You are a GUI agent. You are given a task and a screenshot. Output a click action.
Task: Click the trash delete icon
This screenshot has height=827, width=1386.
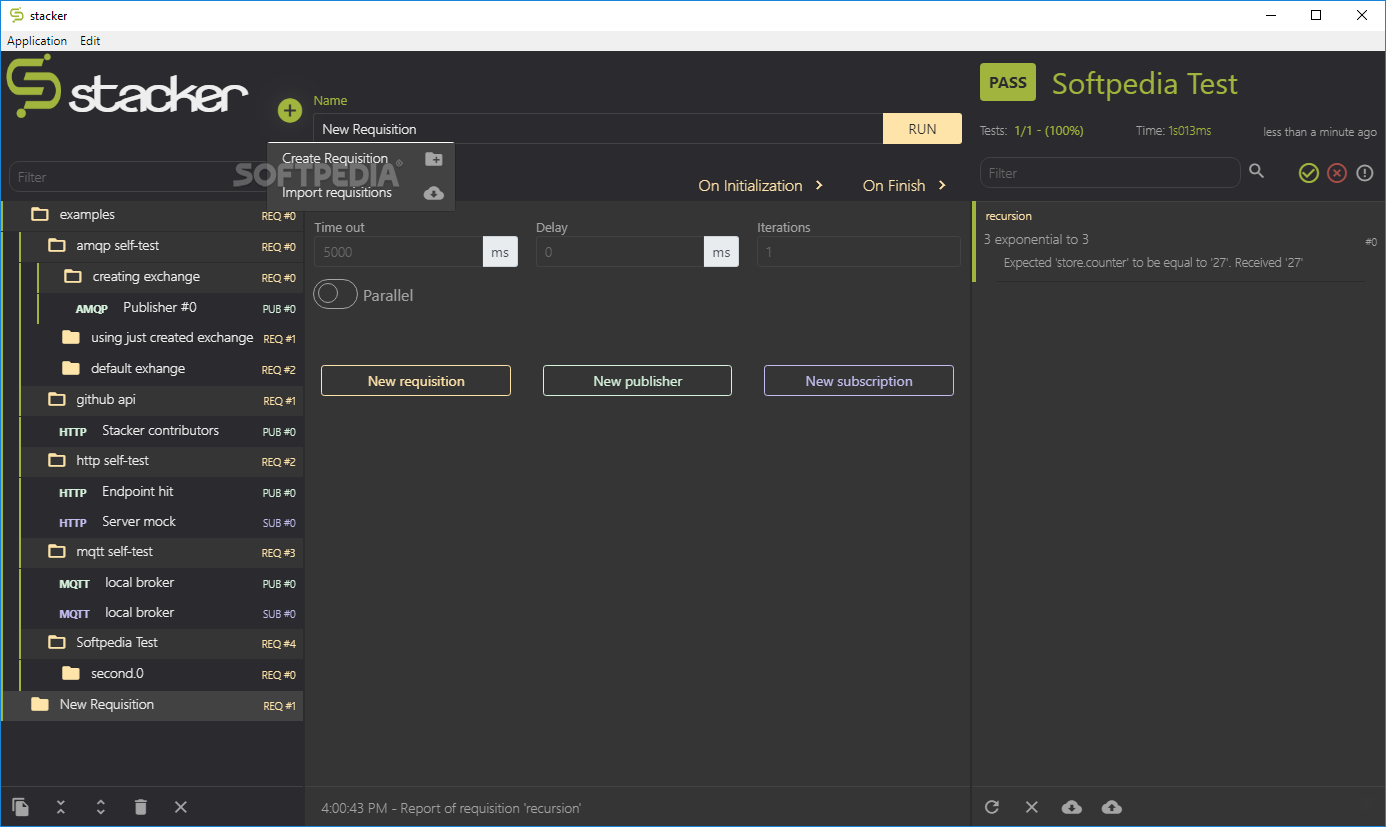[x=141, y=807]
